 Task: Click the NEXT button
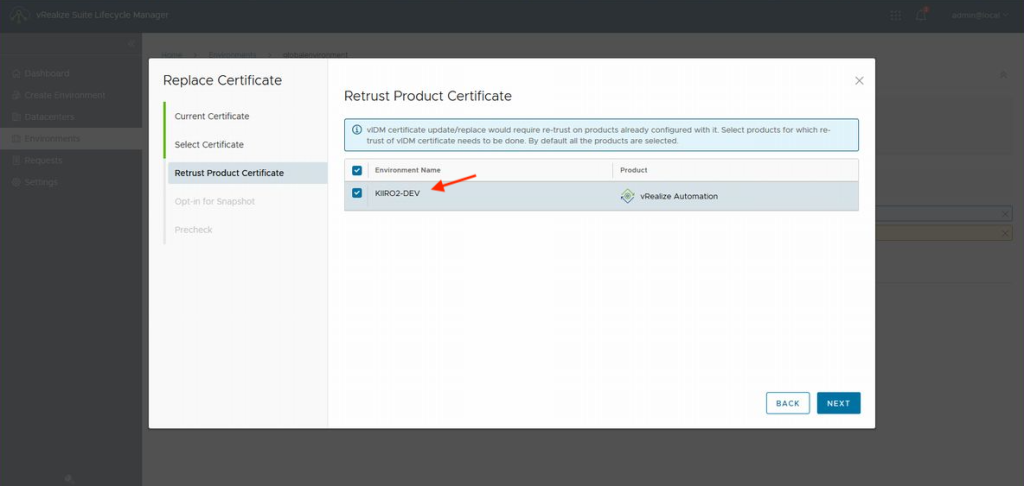(x=839, y=403)
